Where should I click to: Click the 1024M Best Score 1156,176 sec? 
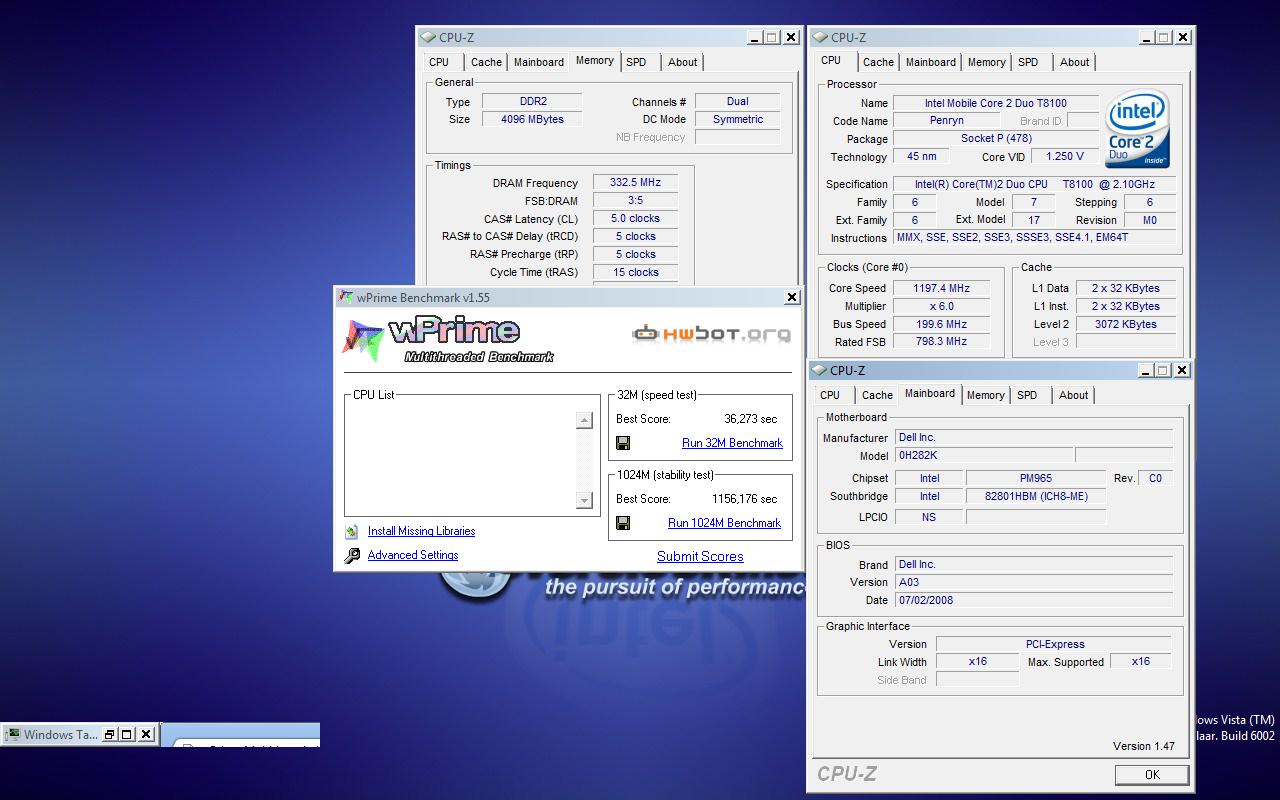coord(744,499)
